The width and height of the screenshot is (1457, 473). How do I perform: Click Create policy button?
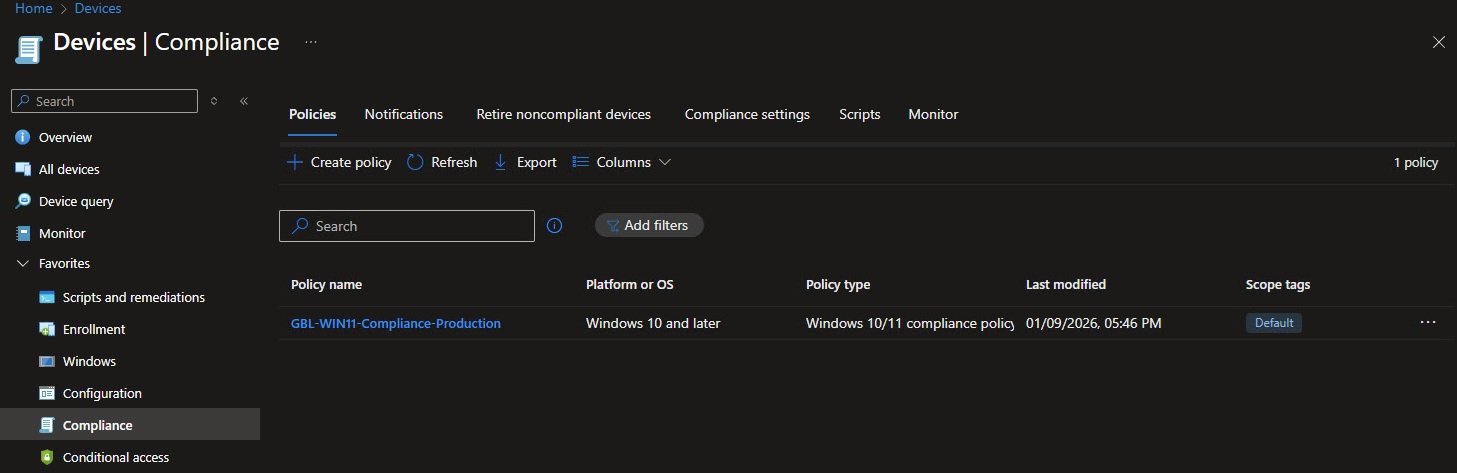pyautogui.click(x=340, y=162)
